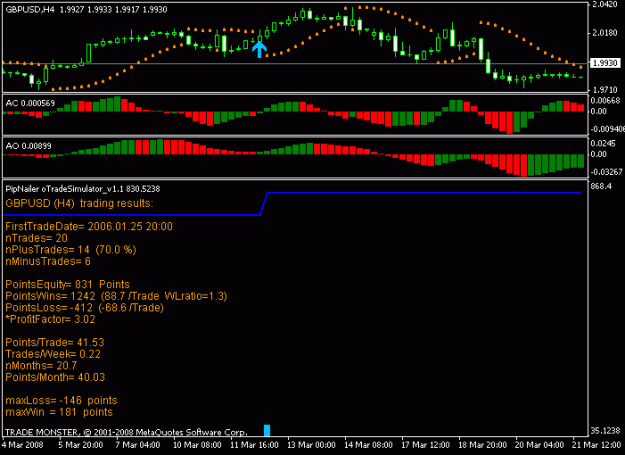Click the nTrades= 20 line
Screen dimensions: 625x455
pos(37,238)
